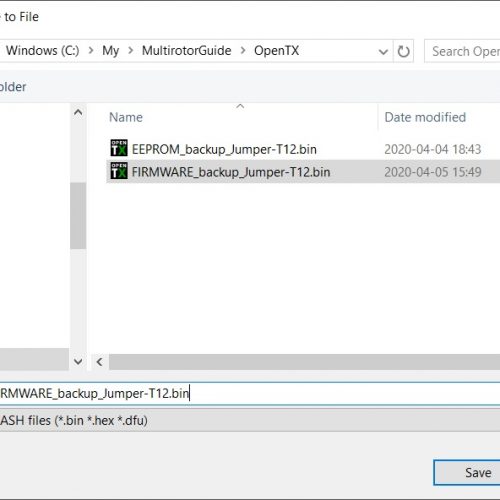Click the file name input field

point(250,393)
